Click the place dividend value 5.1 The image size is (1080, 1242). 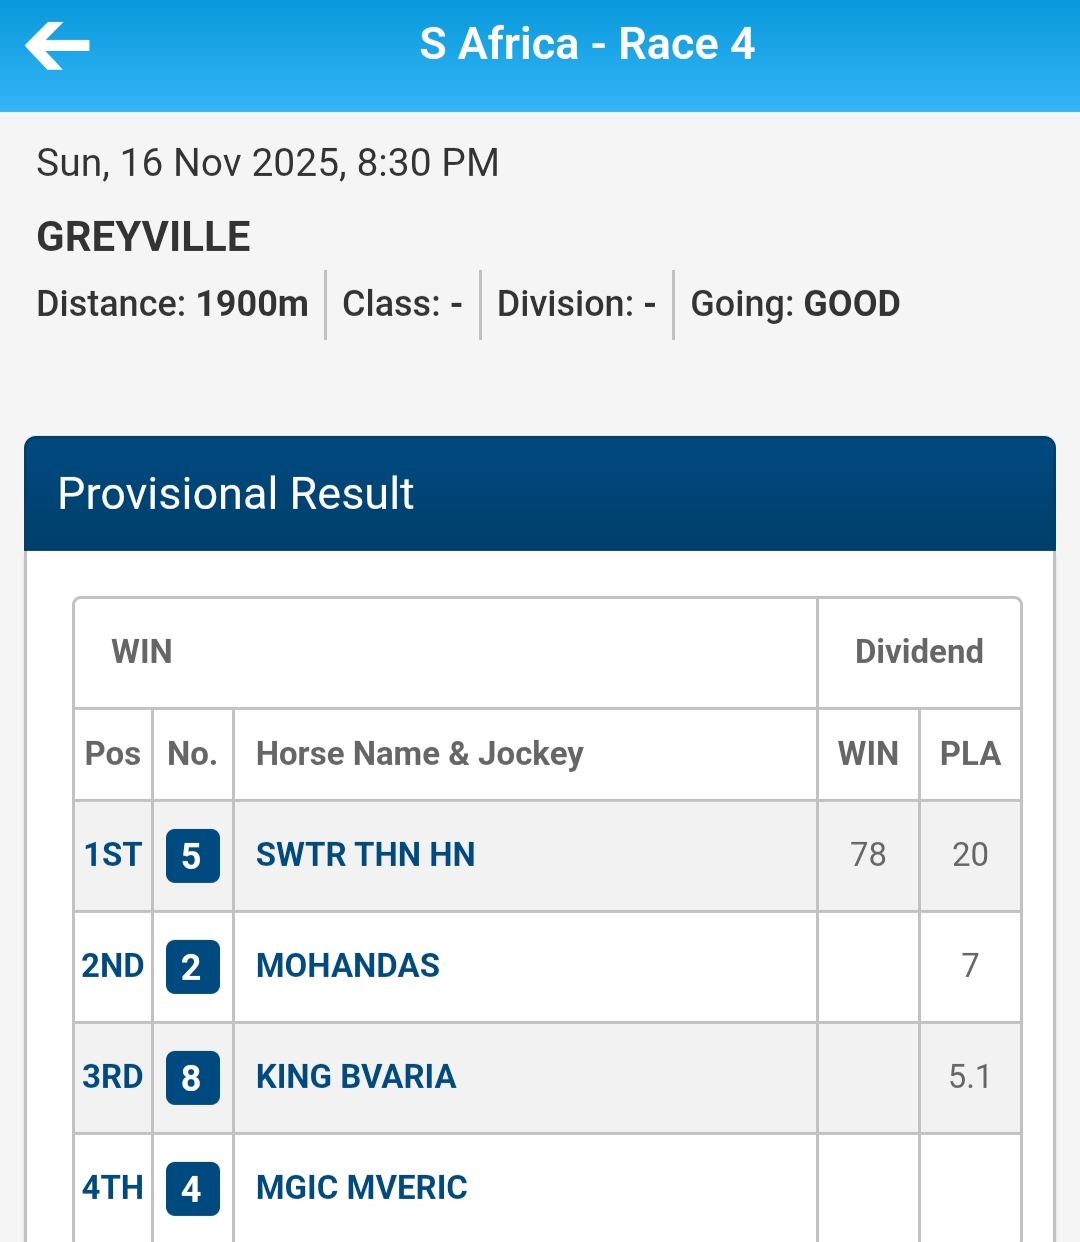click(970, 1077)
